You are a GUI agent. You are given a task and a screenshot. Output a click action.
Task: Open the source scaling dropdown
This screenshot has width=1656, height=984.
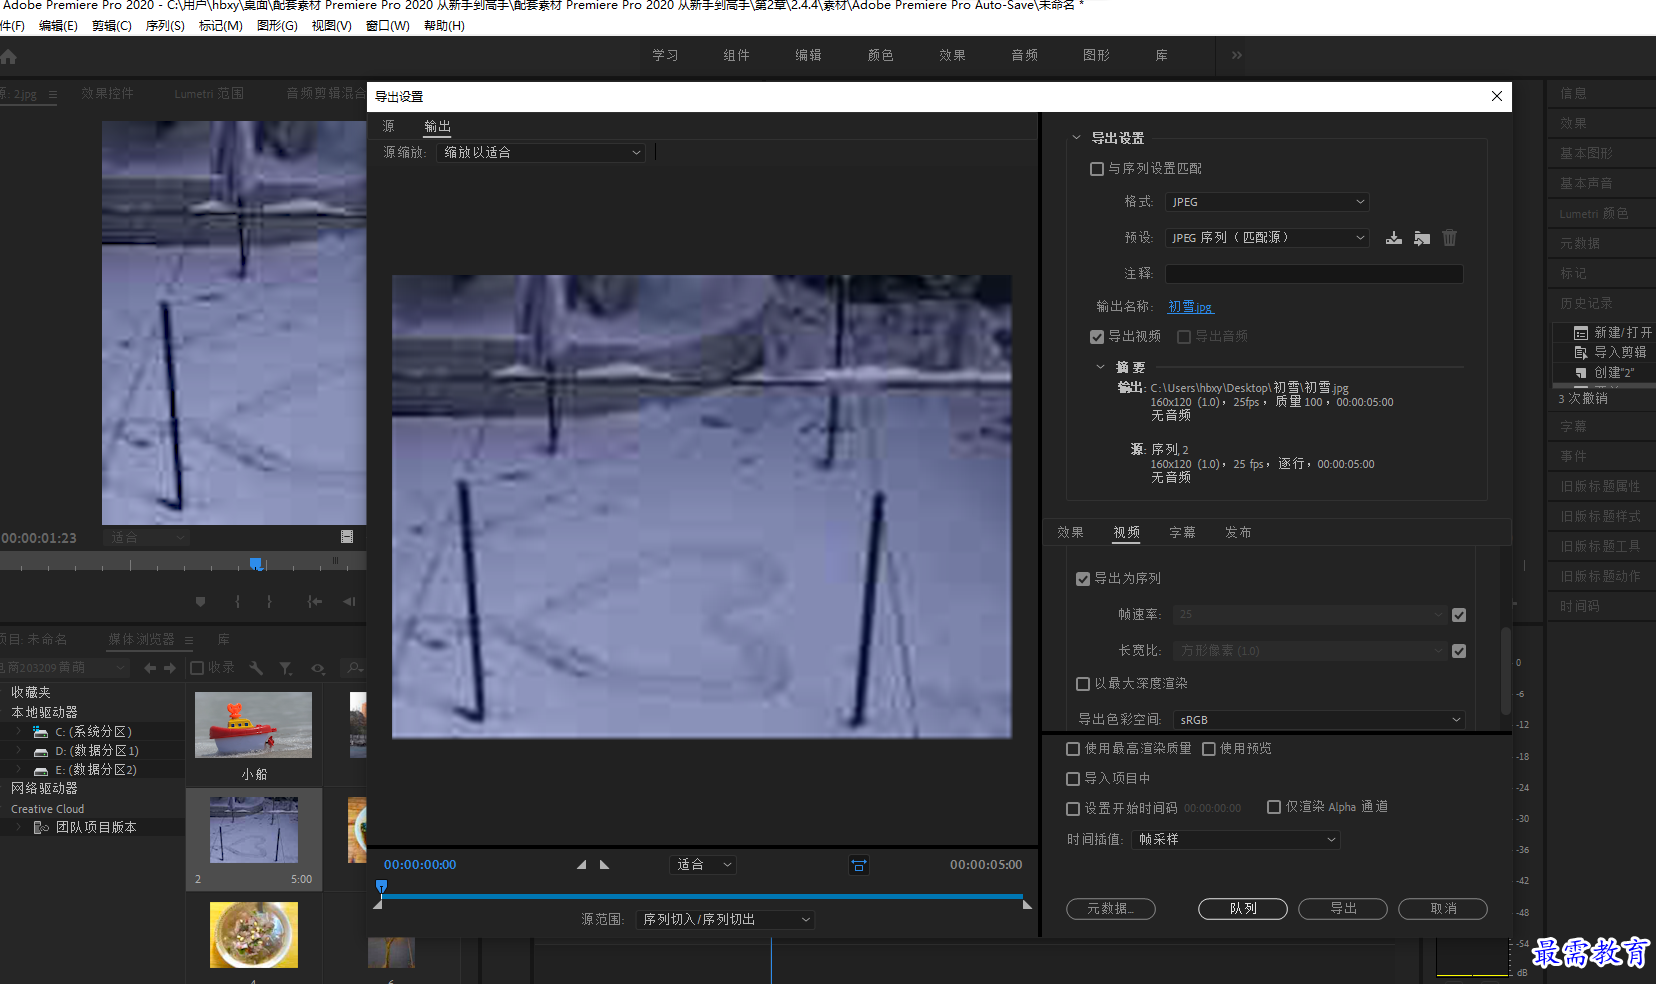point(540,153)
